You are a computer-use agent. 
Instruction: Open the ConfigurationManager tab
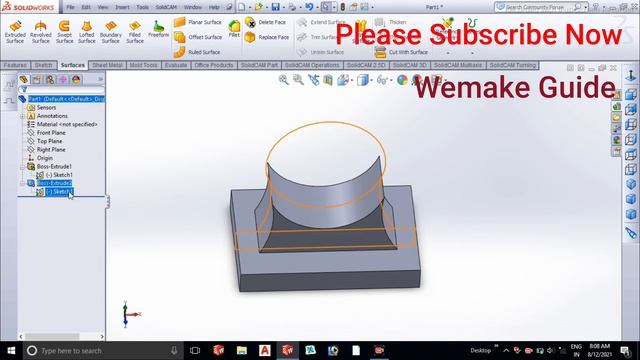tap(50, 80)
